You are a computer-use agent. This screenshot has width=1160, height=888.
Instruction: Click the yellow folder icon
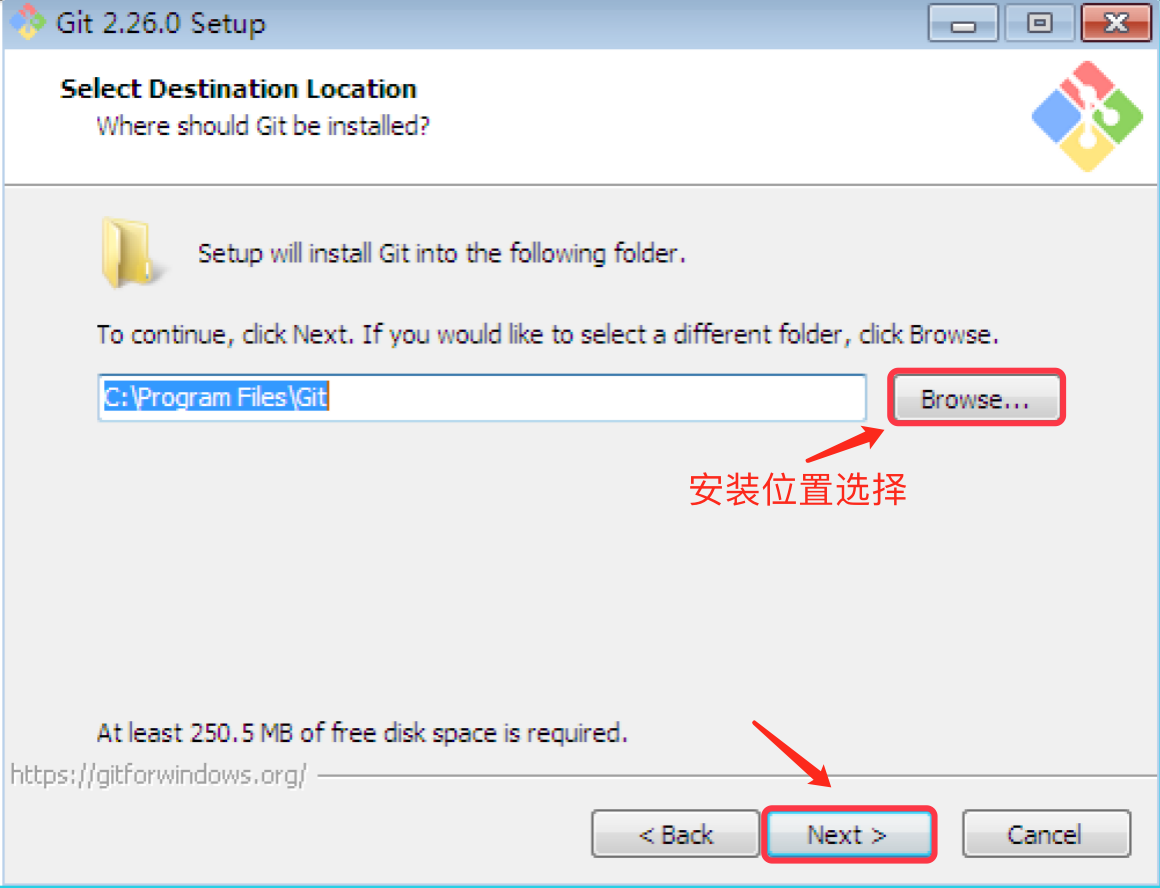[127, 252]
